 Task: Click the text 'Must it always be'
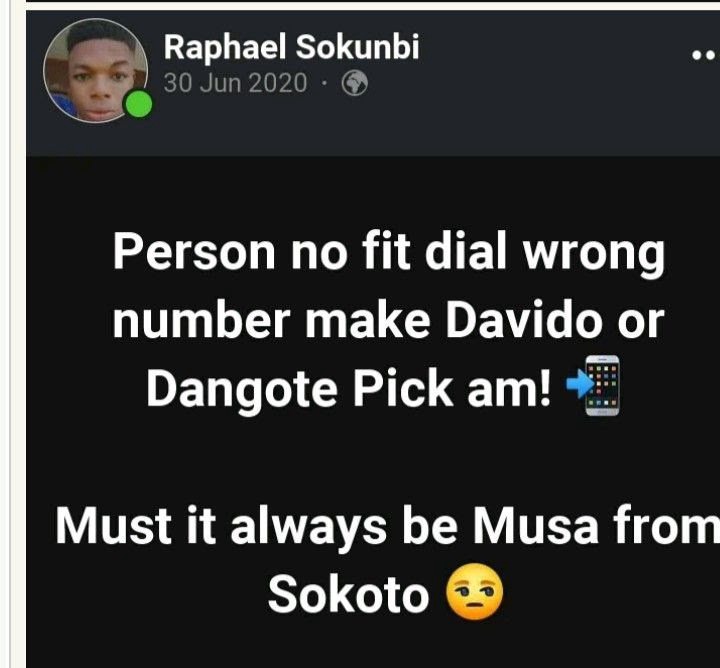click(256, 528)
